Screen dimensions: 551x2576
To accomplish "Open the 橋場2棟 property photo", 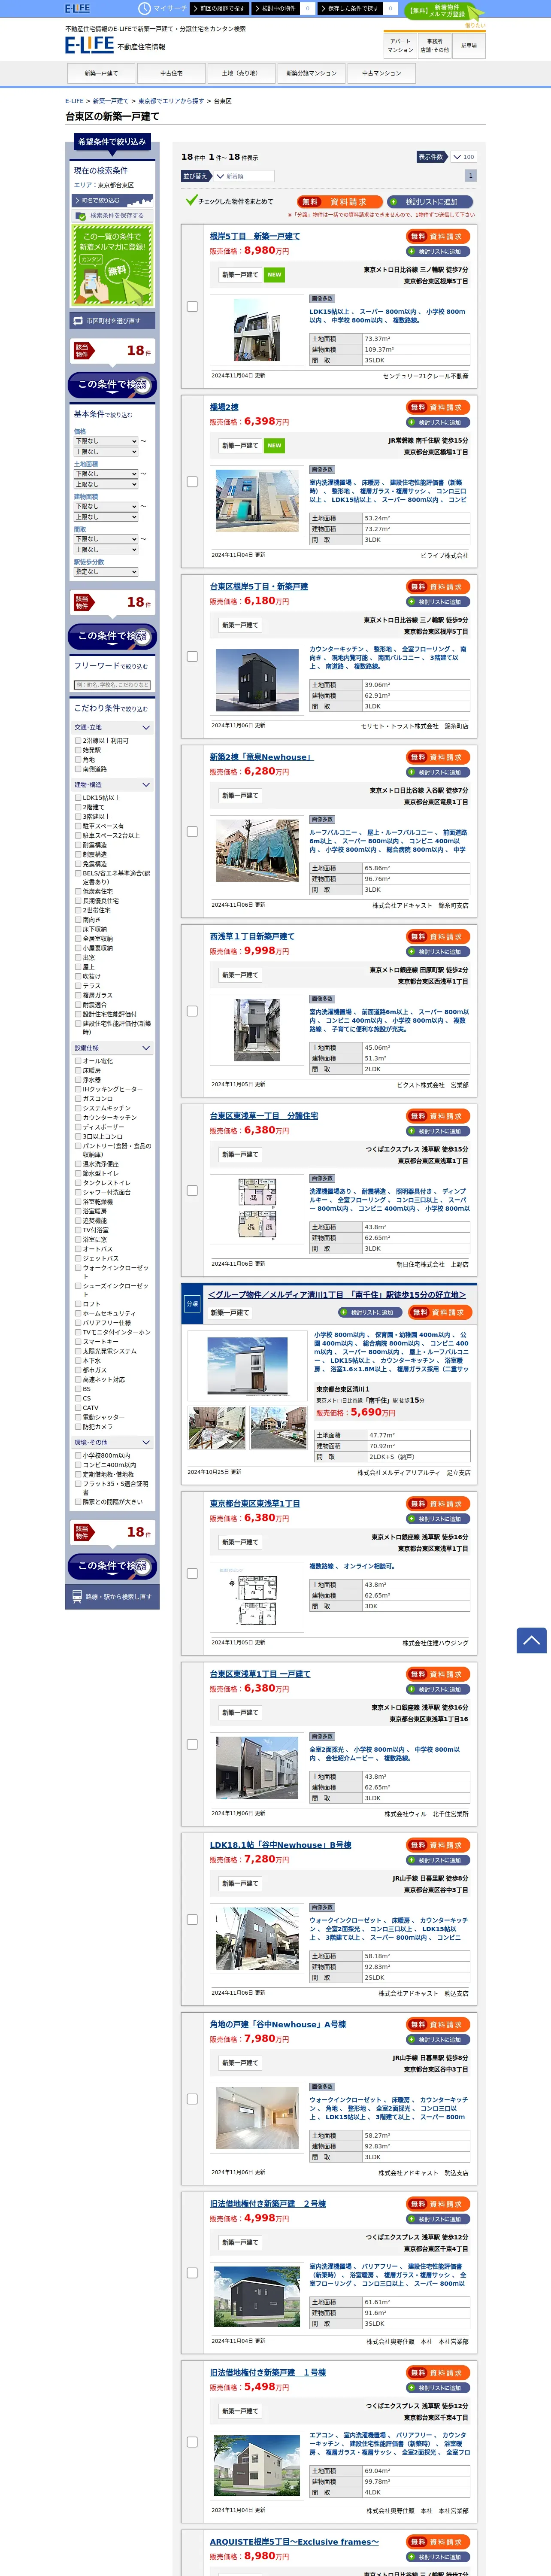I will point(257,501).
